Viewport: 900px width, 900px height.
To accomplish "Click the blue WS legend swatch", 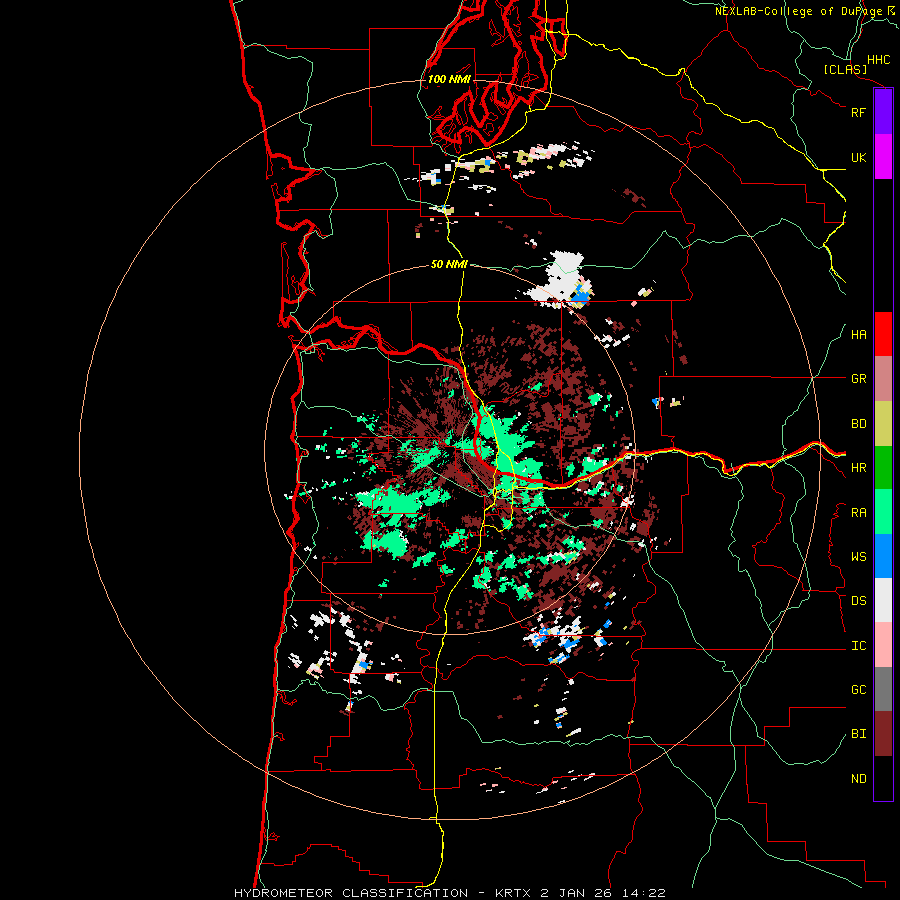I will (883, 556).
